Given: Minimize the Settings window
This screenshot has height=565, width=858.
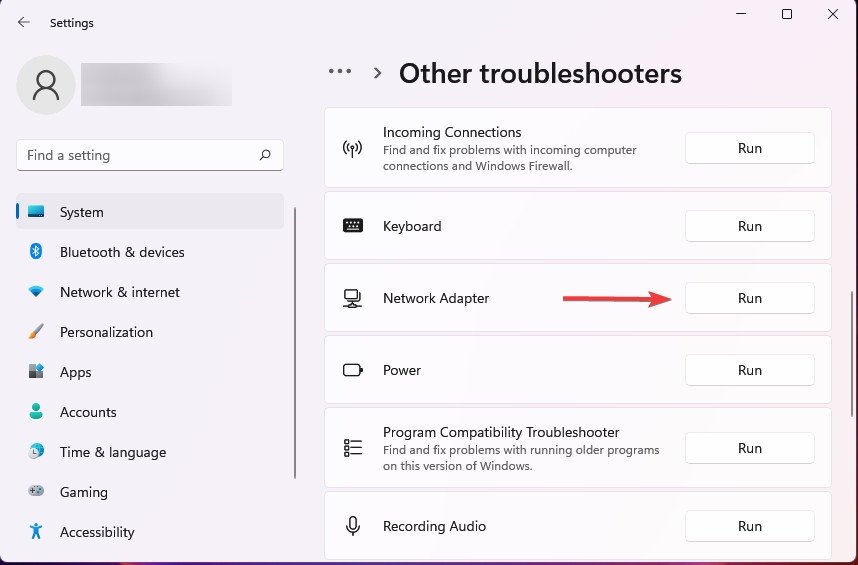Looking at the screenshot, I should [x=741, y=14].
